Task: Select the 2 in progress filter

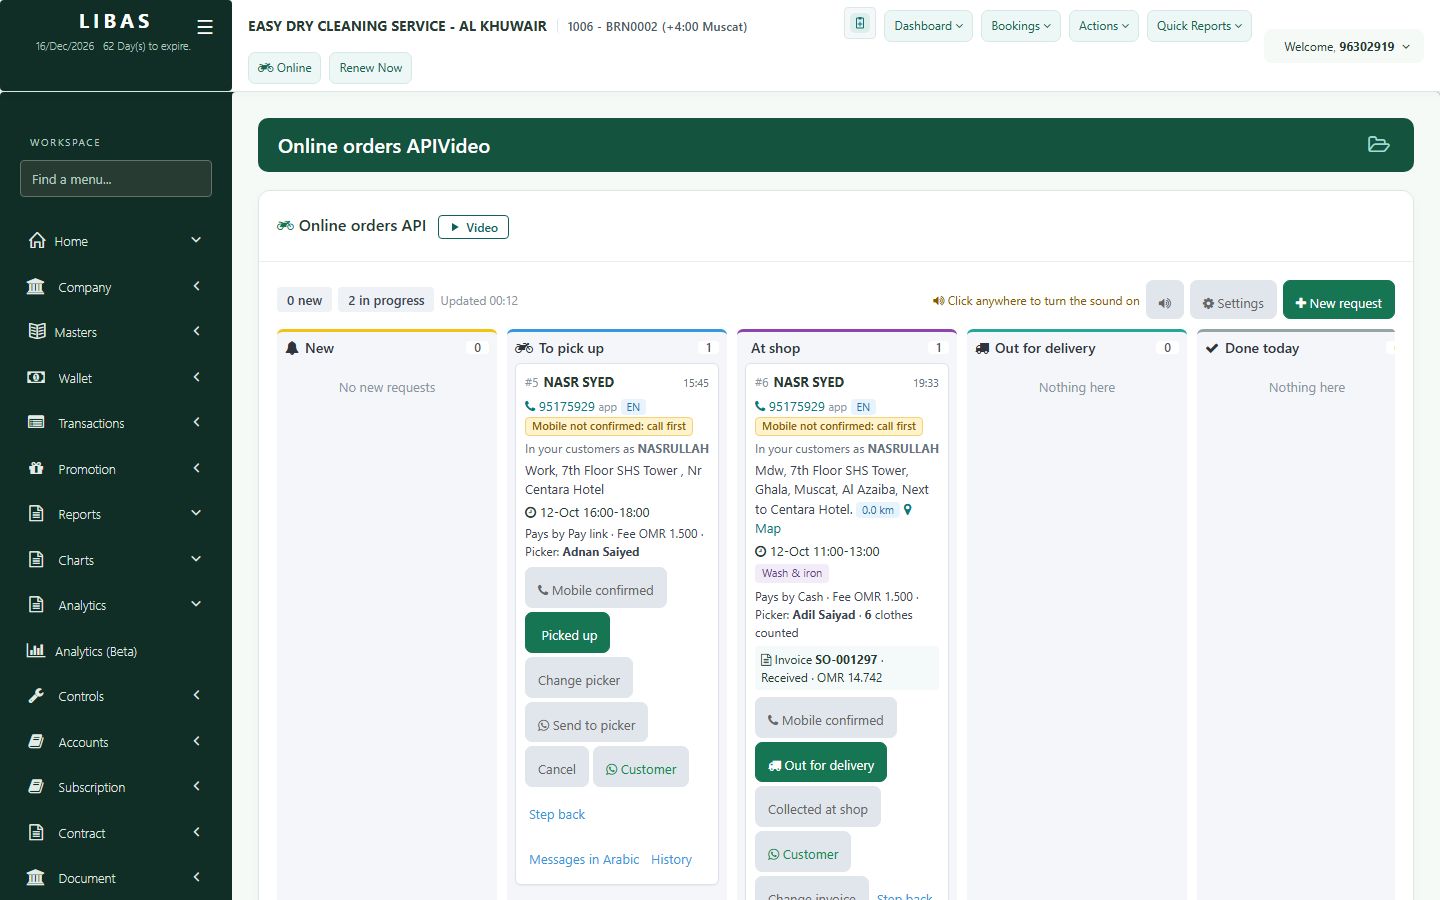Action: tap(386, 300)
